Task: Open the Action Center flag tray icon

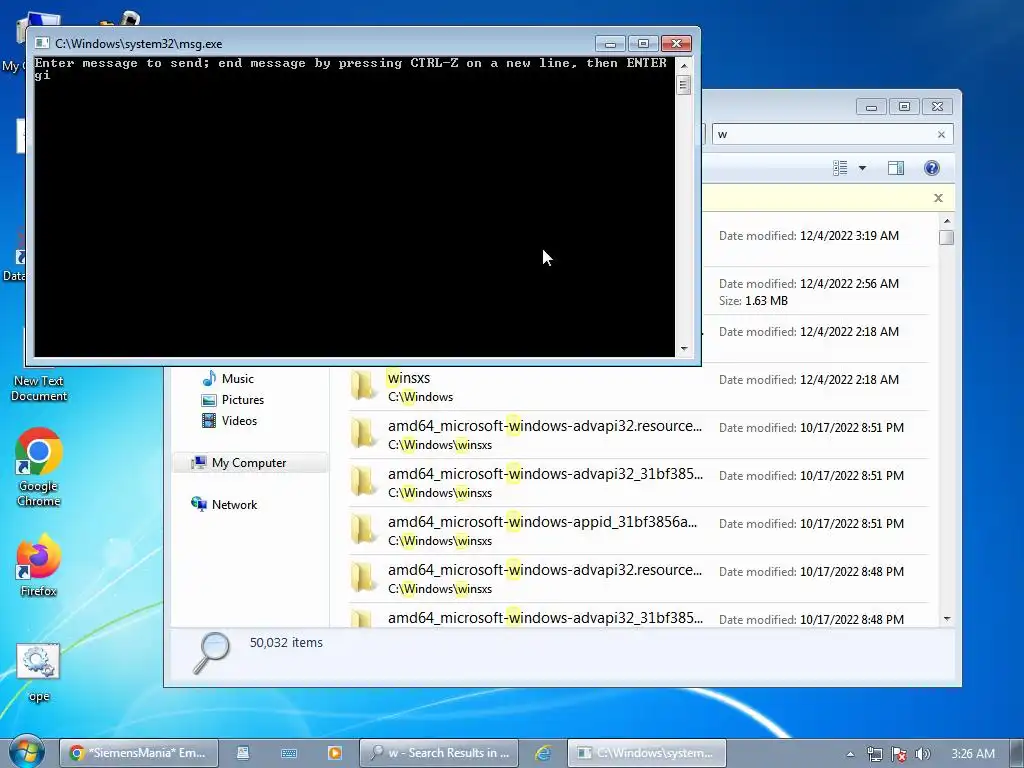Action: click(x=899, y=754)
